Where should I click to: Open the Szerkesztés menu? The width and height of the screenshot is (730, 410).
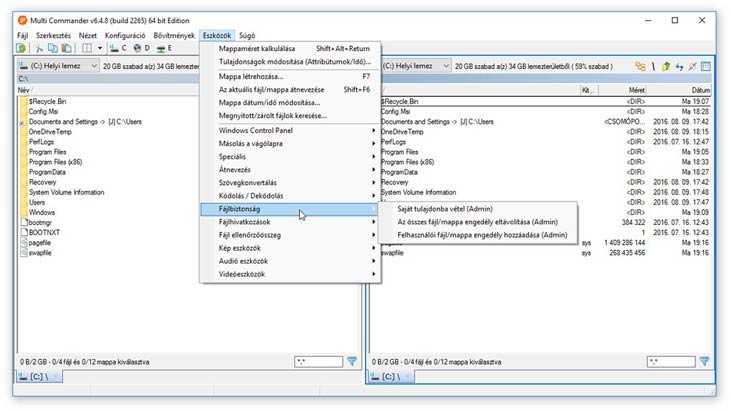54,35
